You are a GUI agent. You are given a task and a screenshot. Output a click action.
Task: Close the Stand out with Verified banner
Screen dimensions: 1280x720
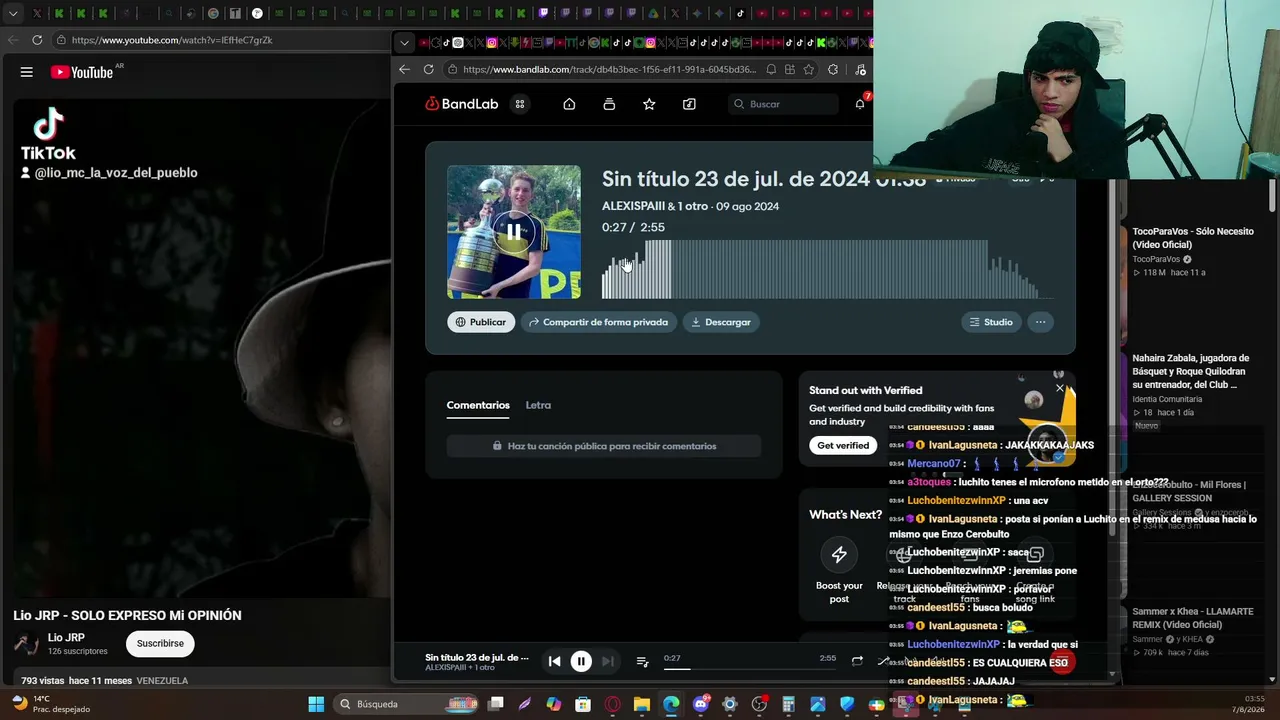click(1060, 388)
